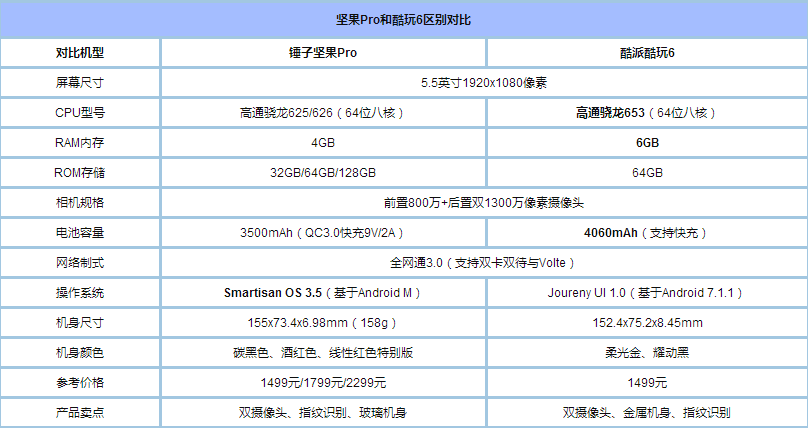
Task: Click the 6GB RAM cell
Action: click(x=647, y=143)
